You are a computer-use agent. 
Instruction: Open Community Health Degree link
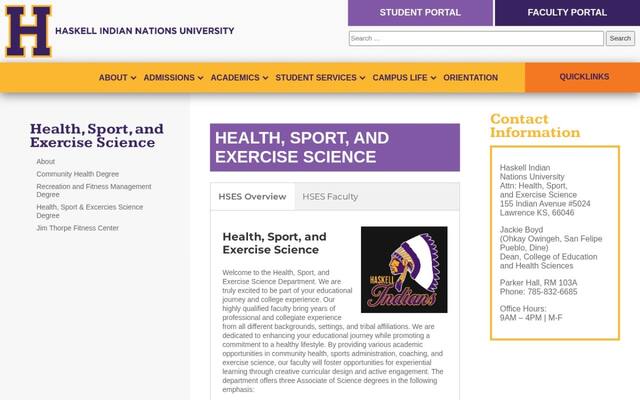78,174
